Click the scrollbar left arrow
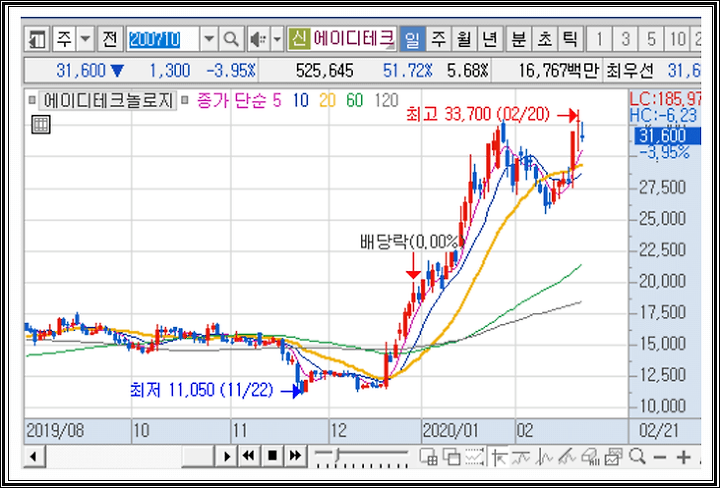720x488 pixels. pos(34,456)
